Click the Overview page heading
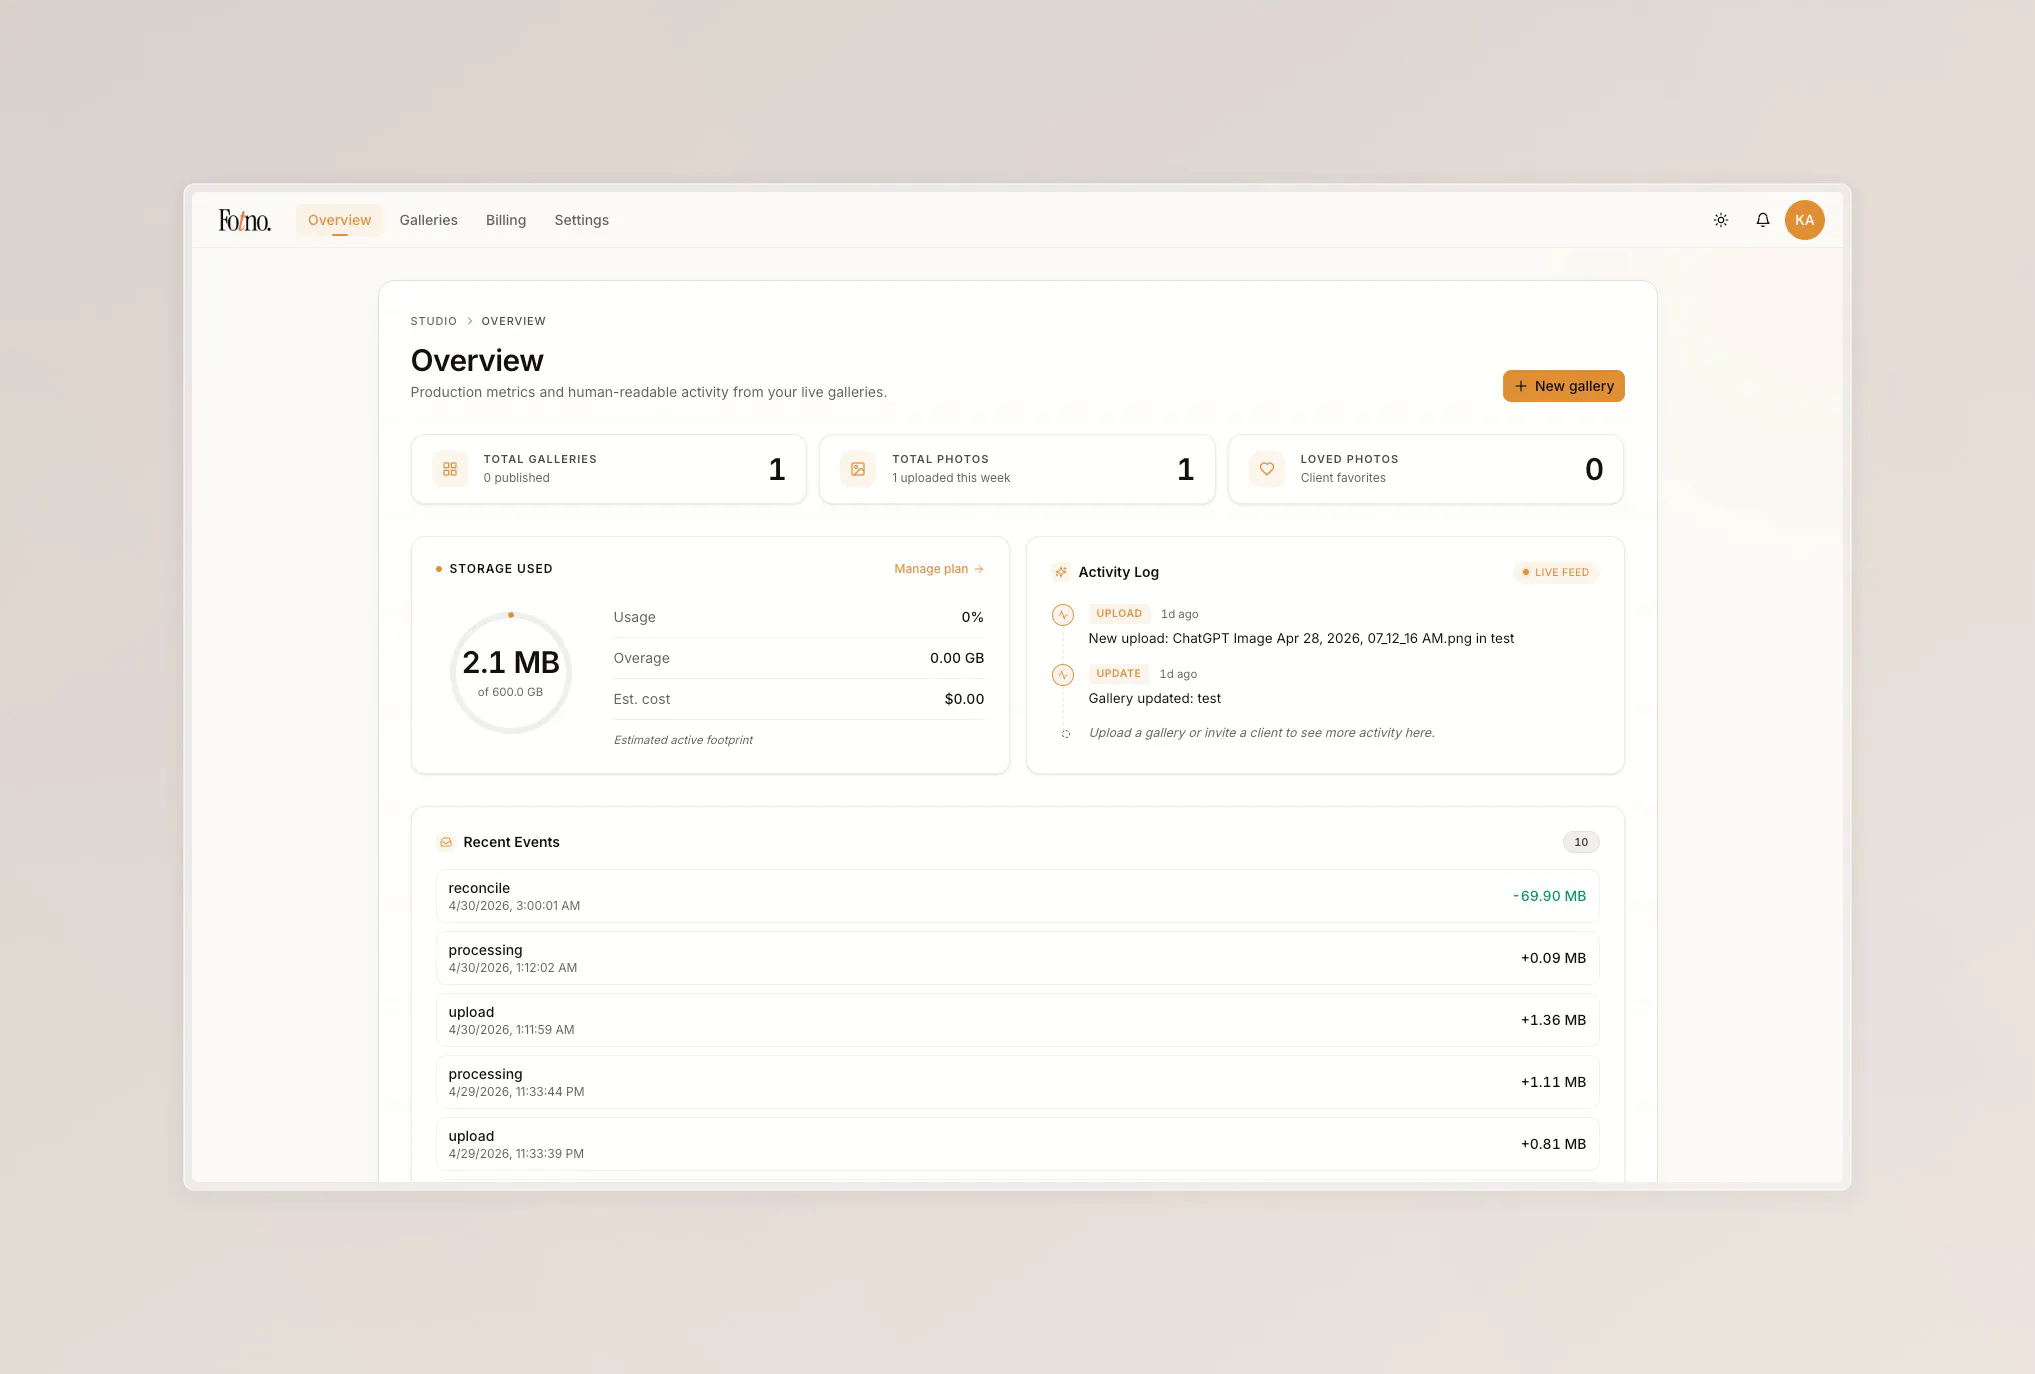Screen dimensions: 2035x1374 tap(477, 360)
